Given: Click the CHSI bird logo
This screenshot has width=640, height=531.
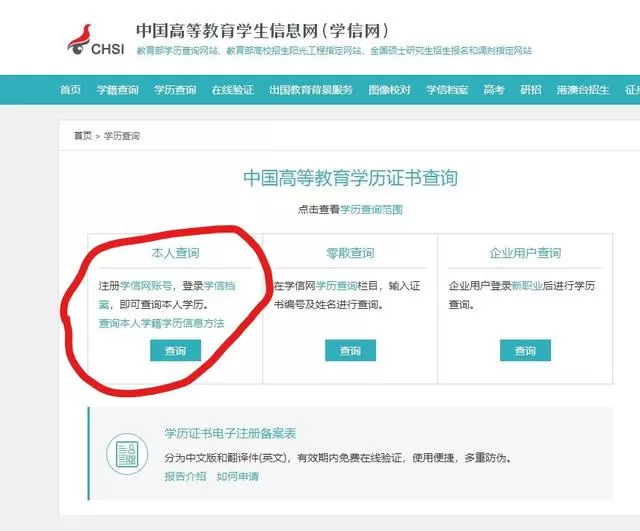Looking at the screenshot, I should [96, 40].
